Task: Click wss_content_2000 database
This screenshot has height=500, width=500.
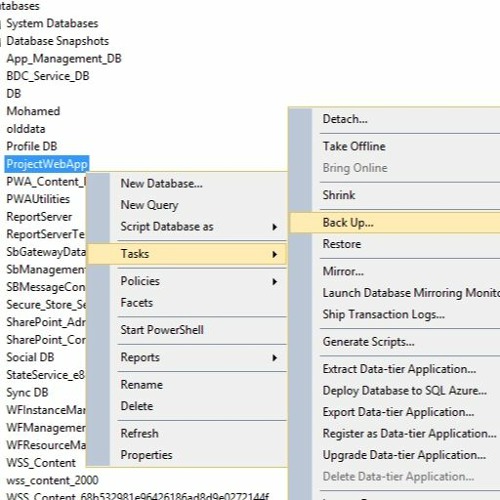Action: (x=52, y=480)
